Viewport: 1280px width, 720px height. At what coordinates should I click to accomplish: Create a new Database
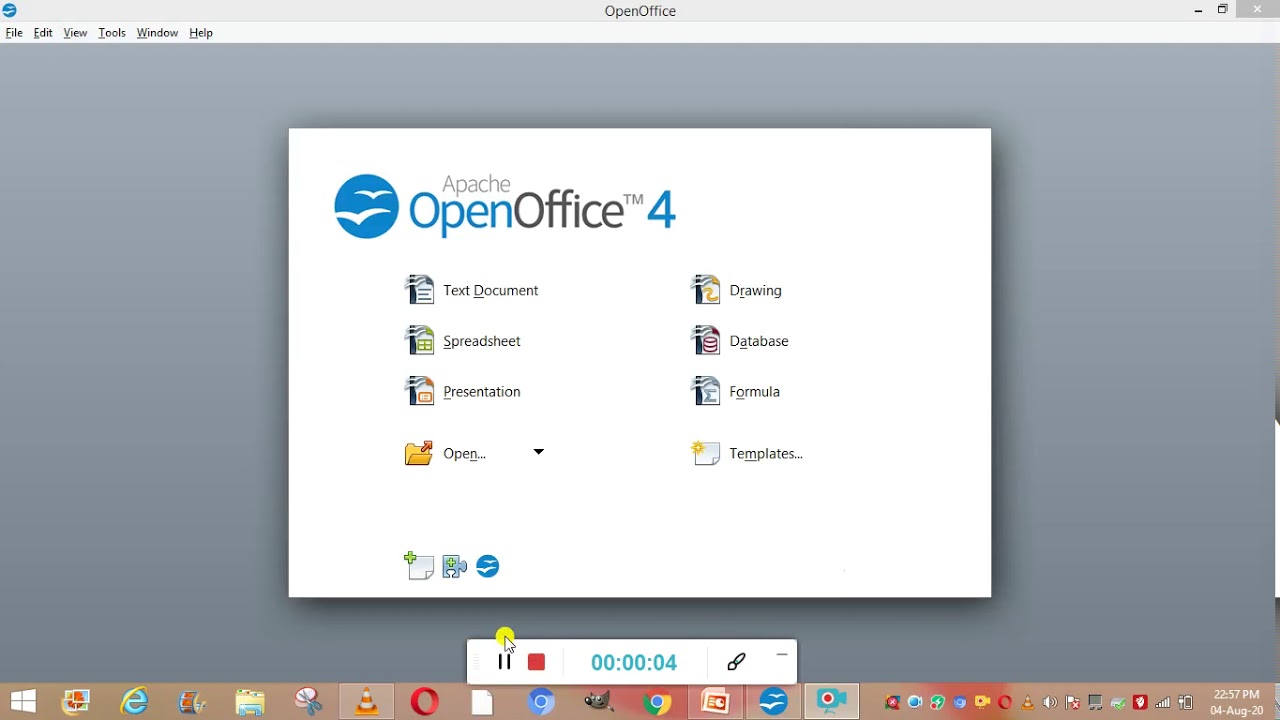741,341
